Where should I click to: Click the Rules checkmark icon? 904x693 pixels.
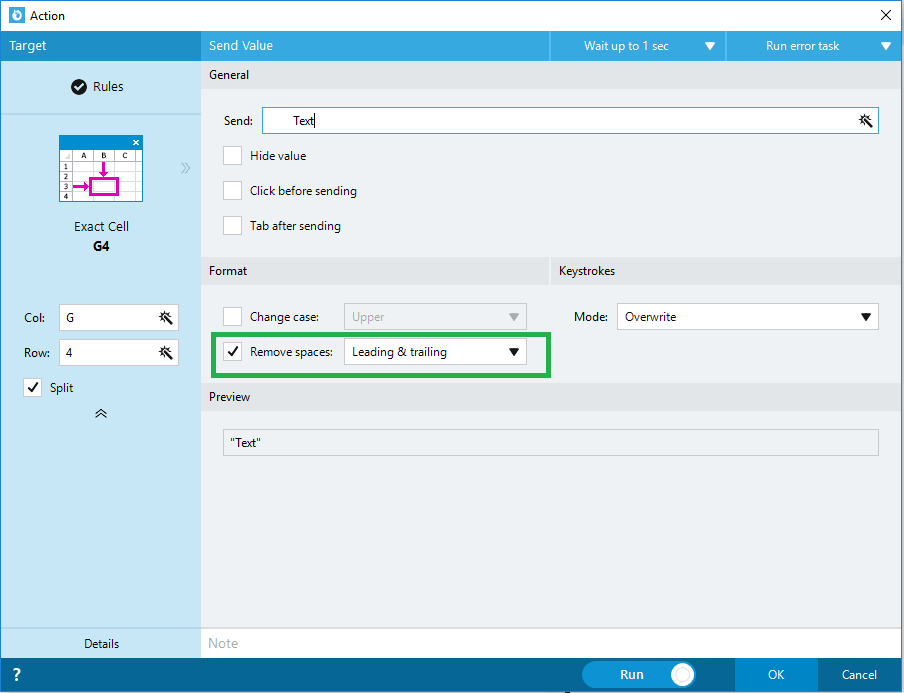pos(79,86)
